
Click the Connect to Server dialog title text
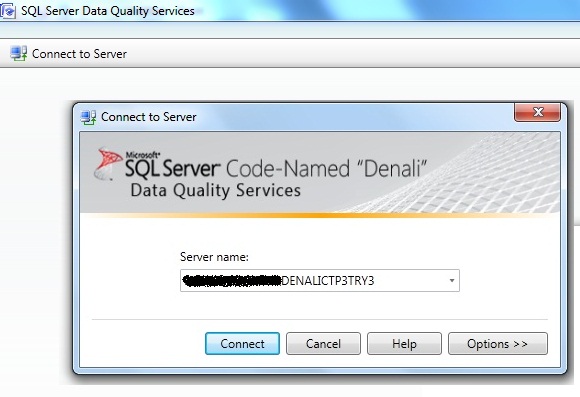click(149, 117)
